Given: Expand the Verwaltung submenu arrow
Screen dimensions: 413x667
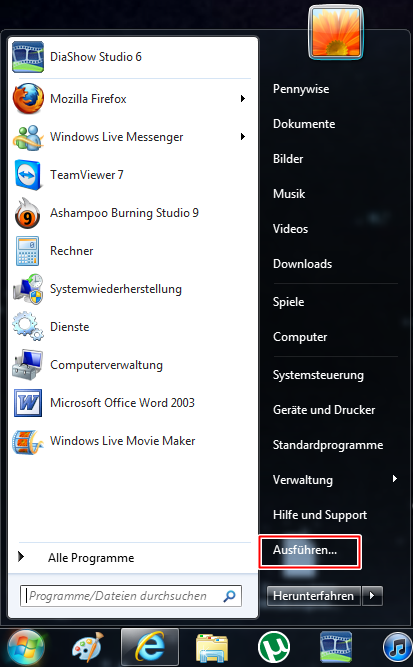Looking at the screenshot, I should click(x=395, y=479).
